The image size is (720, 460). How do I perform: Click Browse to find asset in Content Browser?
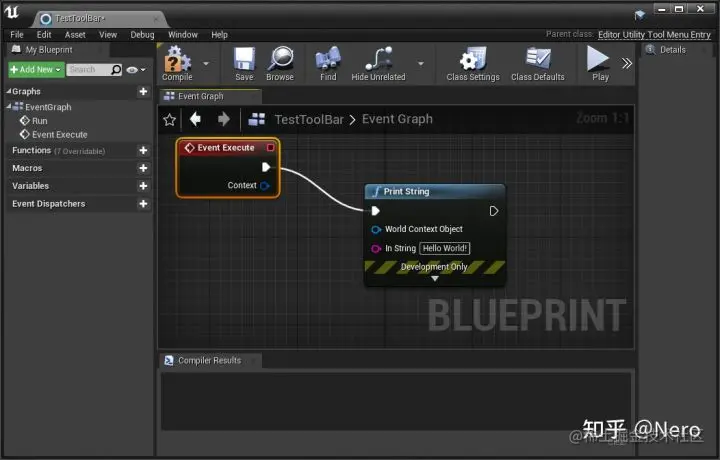click(280, 64)
